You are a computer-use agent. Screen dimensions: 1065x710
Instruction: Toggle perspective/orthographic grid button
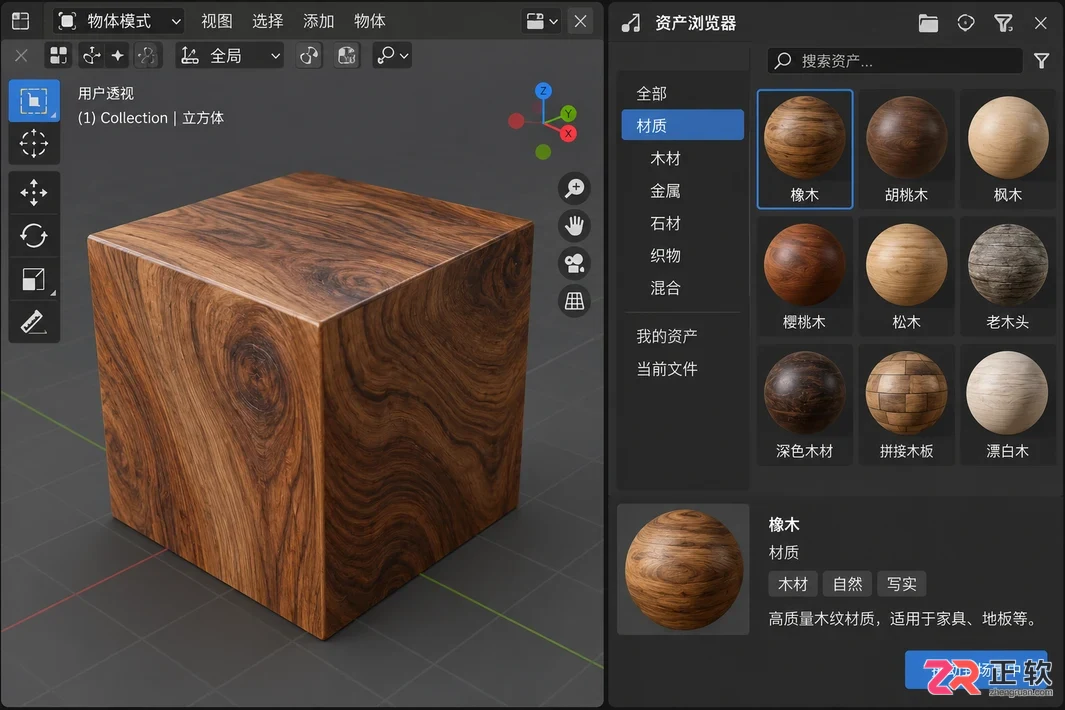575,300
